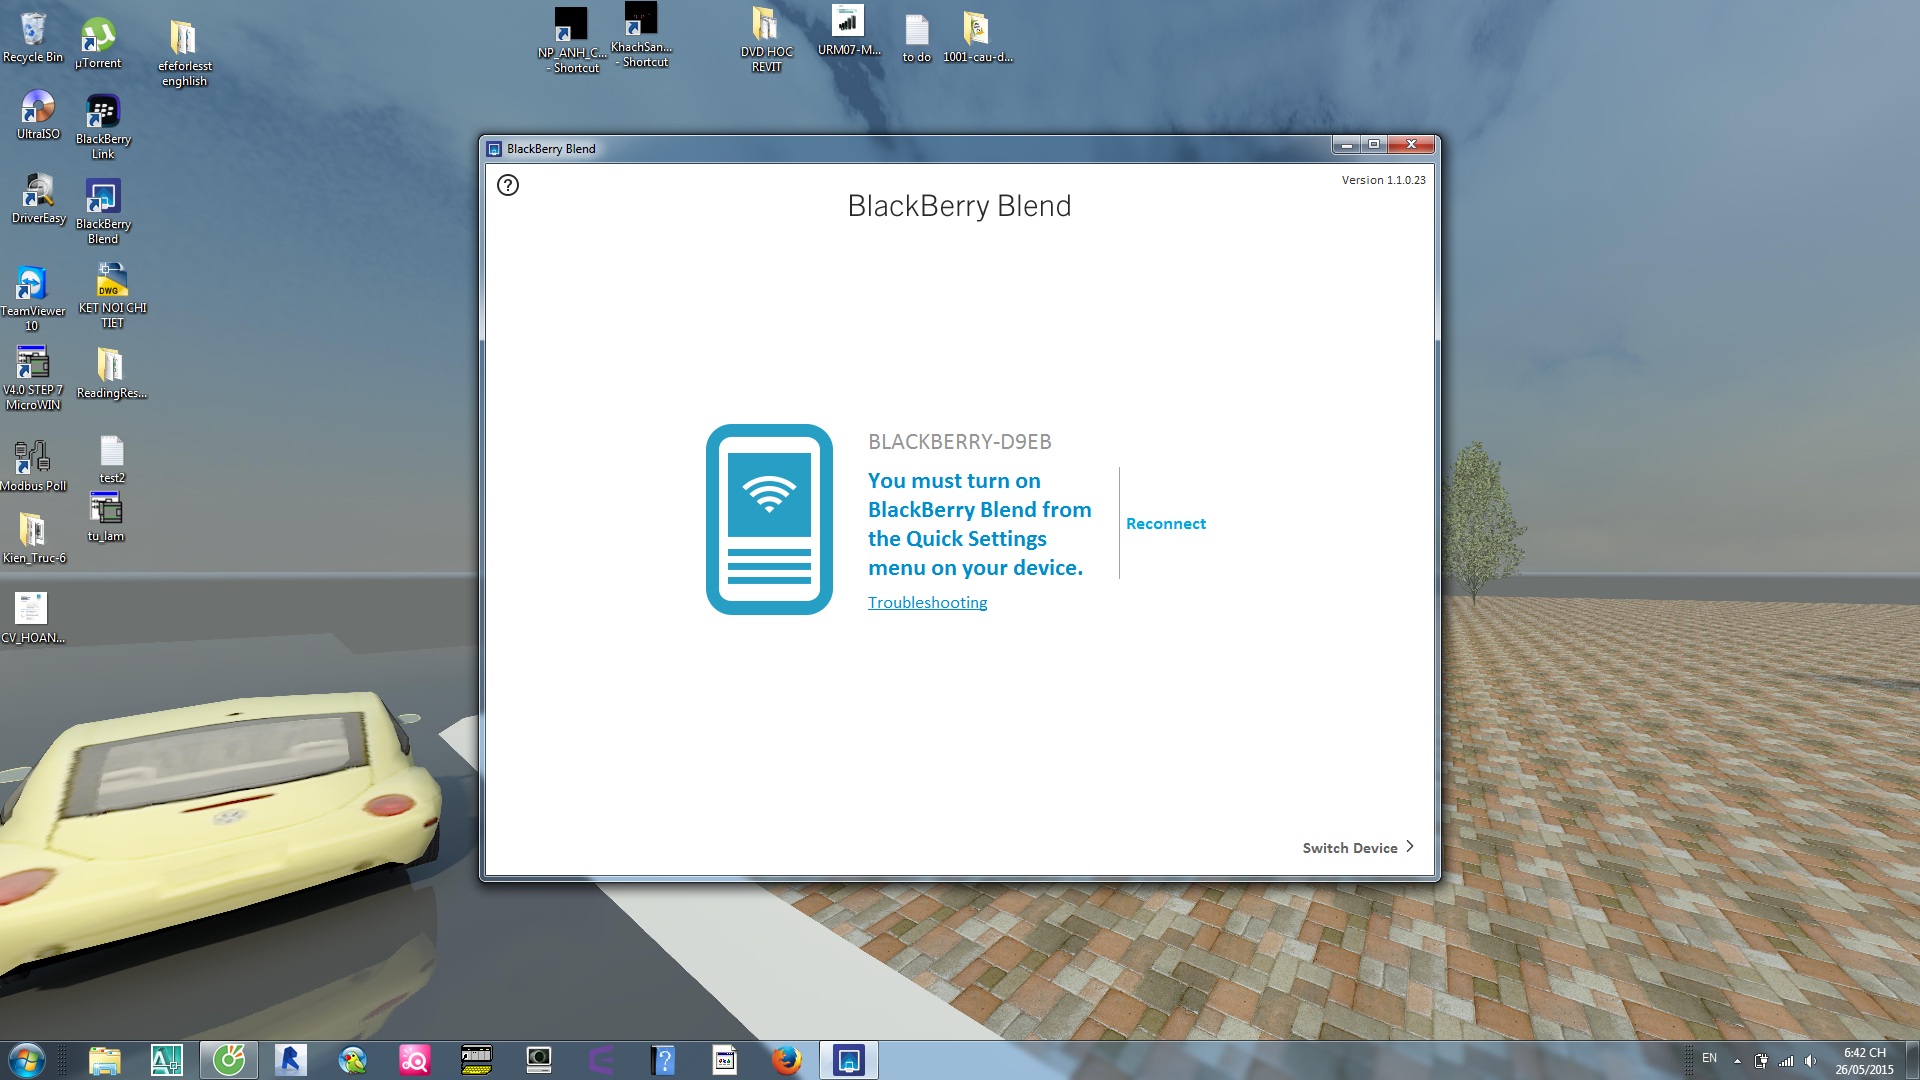Image resolution: width=1920 pixels, height=1080 pixels.
Task: Open the Windows Start menu
Action: pyautogui.click(x=27, y=1060)
